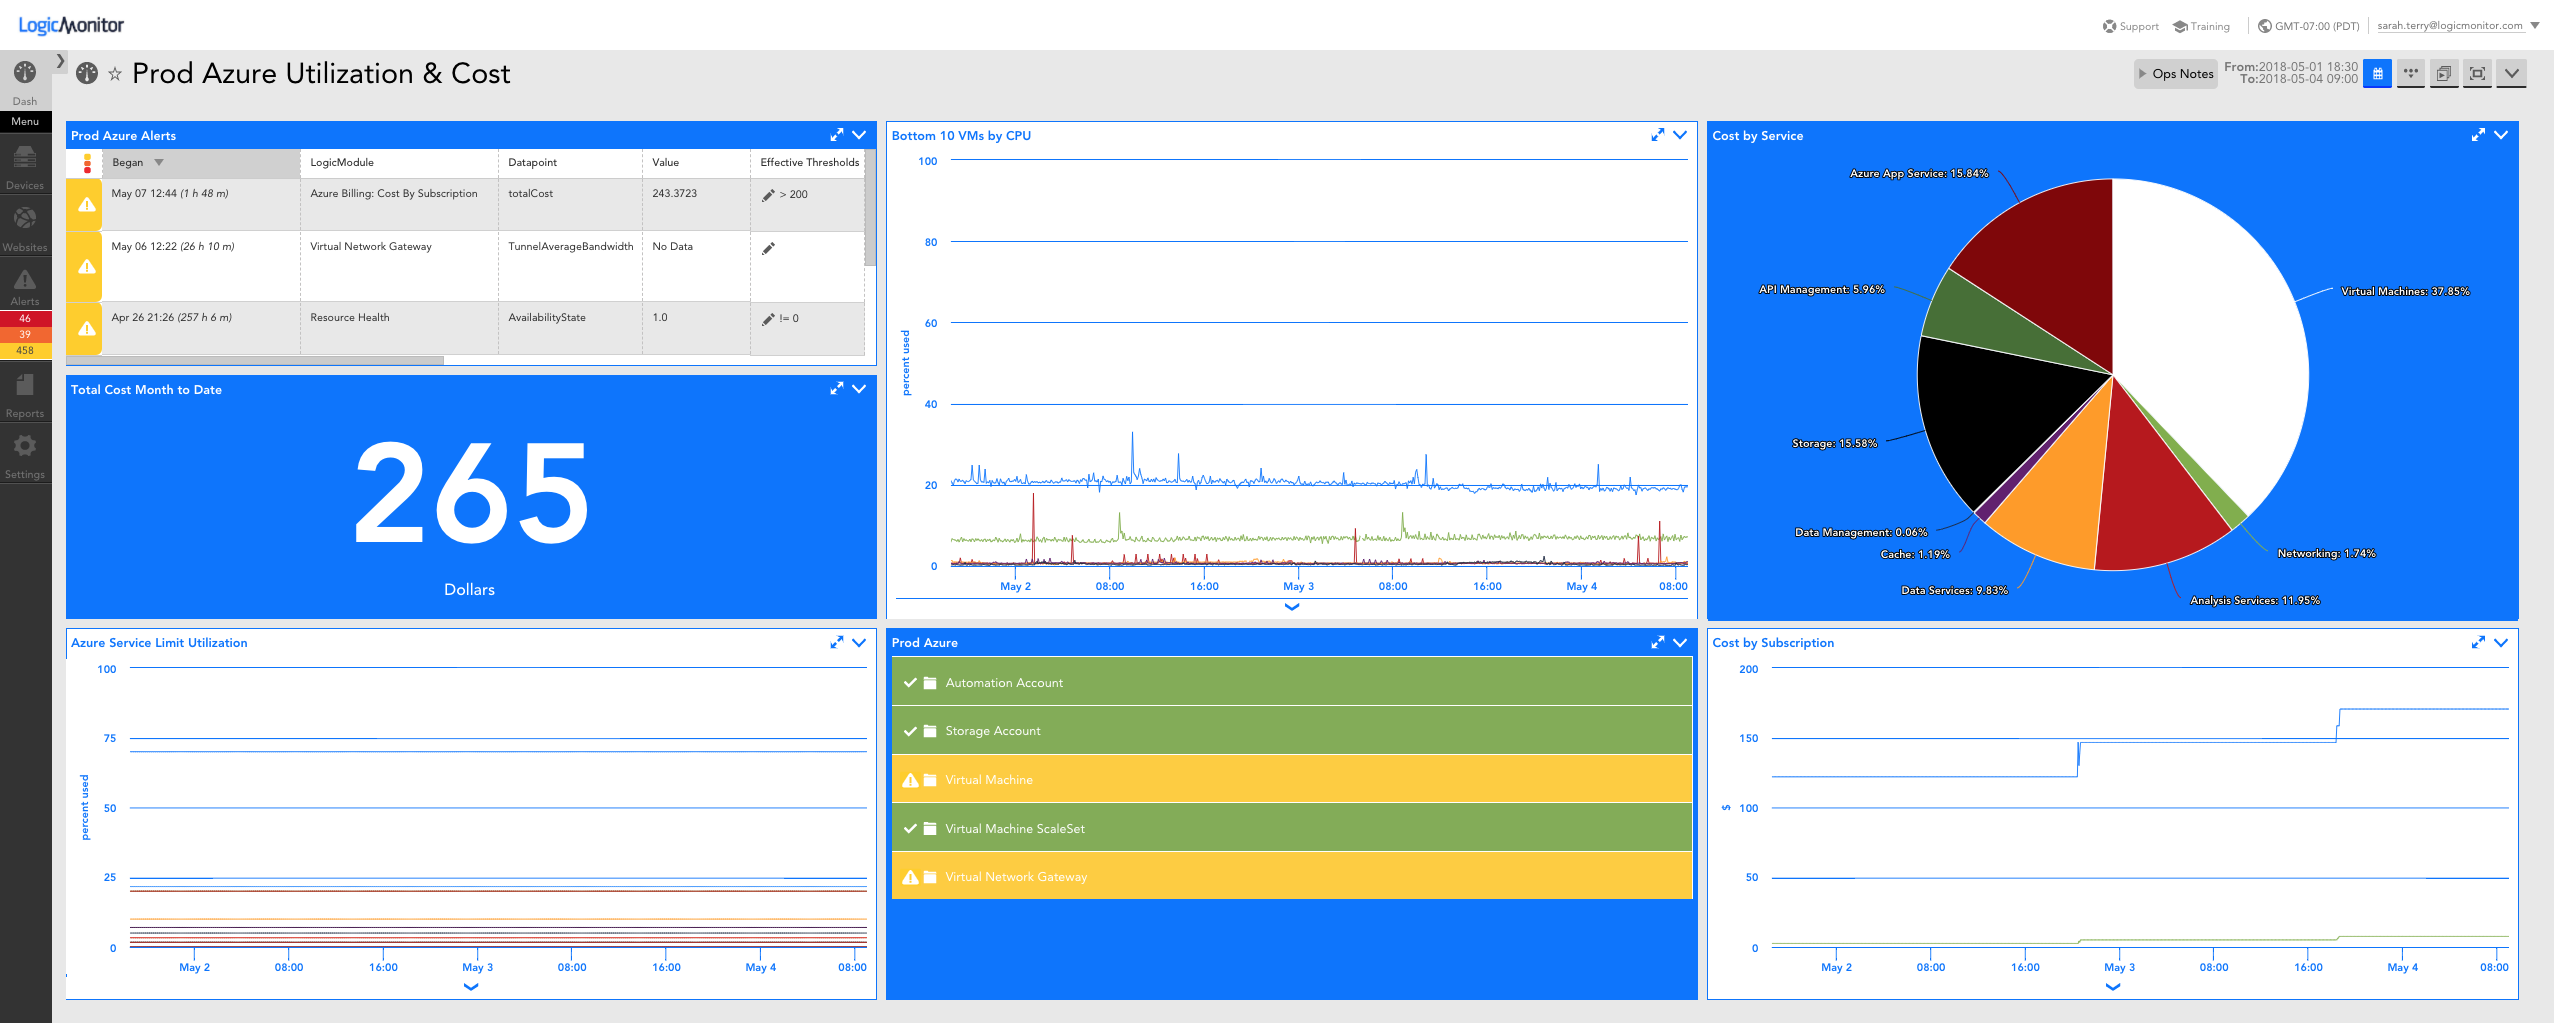Open the Prod Azure status widget menu
The width and height of the screenshot is (2554, 1023).
[1680, 642]
